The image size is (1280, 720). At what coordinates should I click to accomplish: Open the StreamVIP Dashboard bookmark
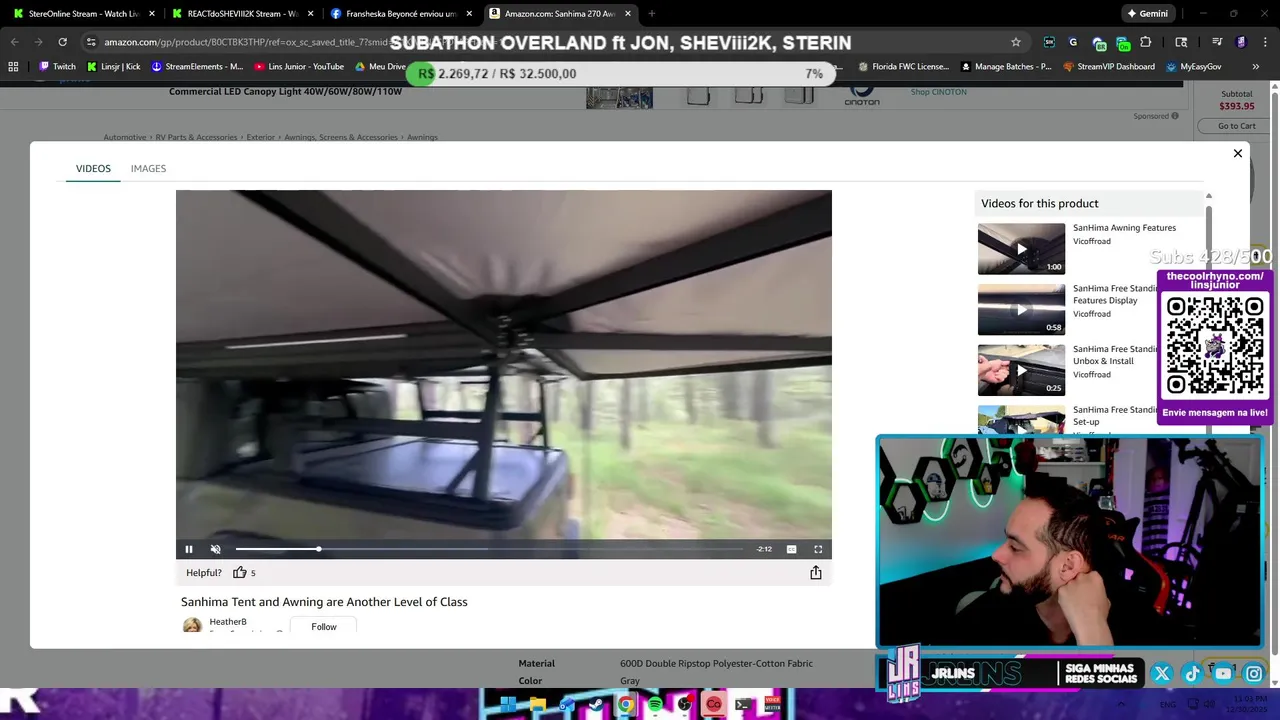pos(1108,67)
